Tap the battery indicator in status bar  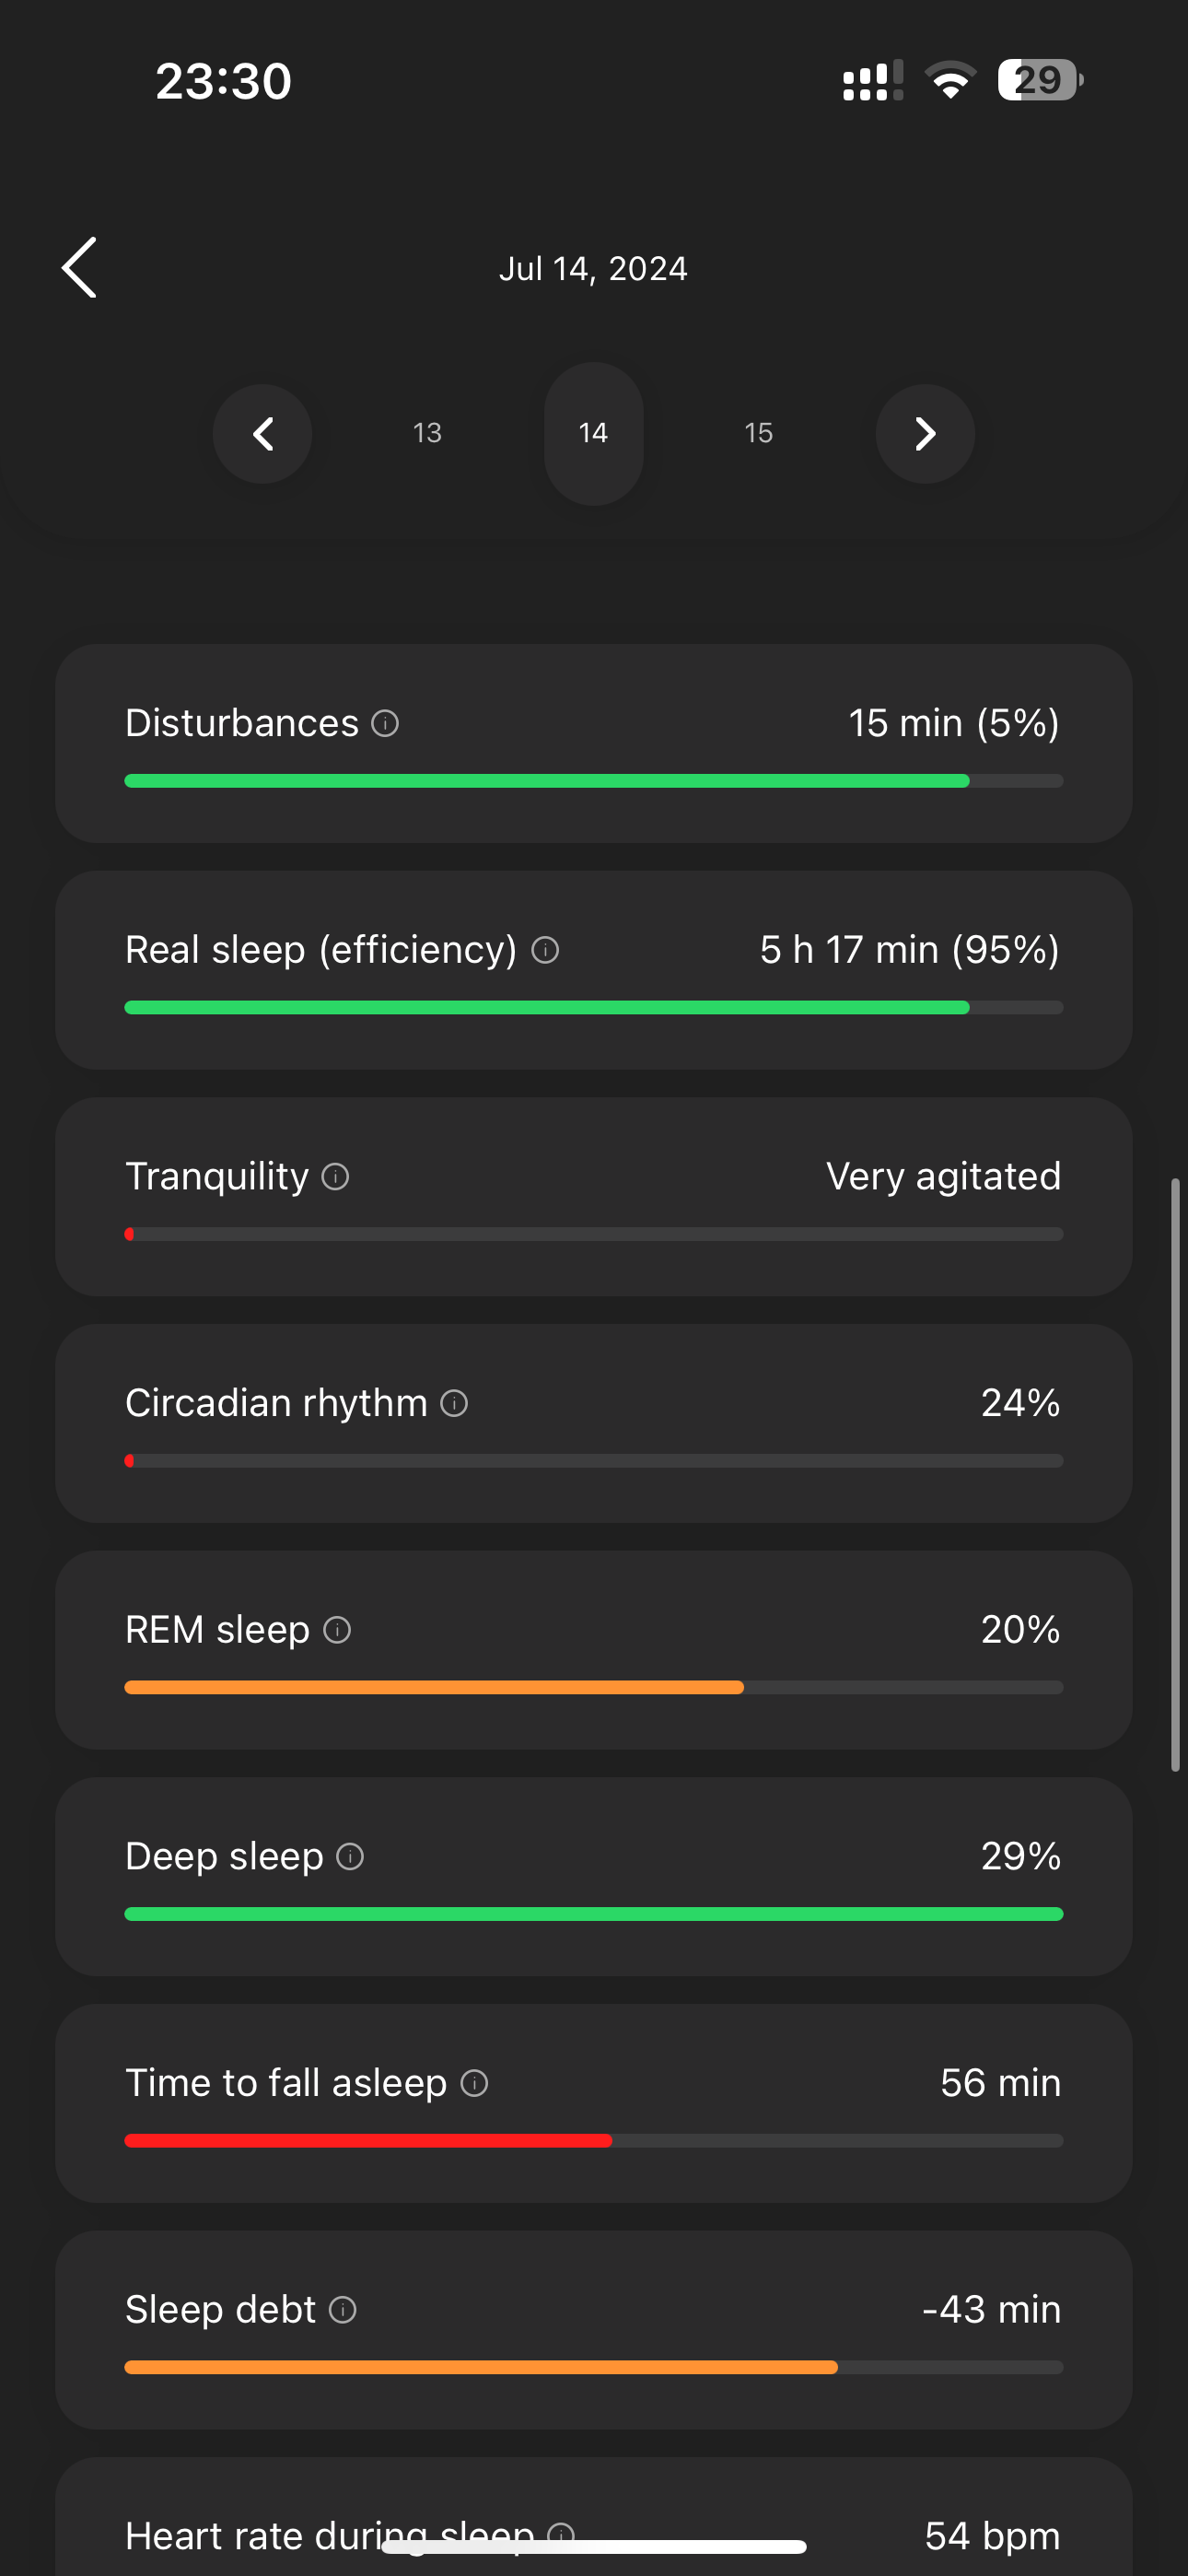tap(1040, 80)
